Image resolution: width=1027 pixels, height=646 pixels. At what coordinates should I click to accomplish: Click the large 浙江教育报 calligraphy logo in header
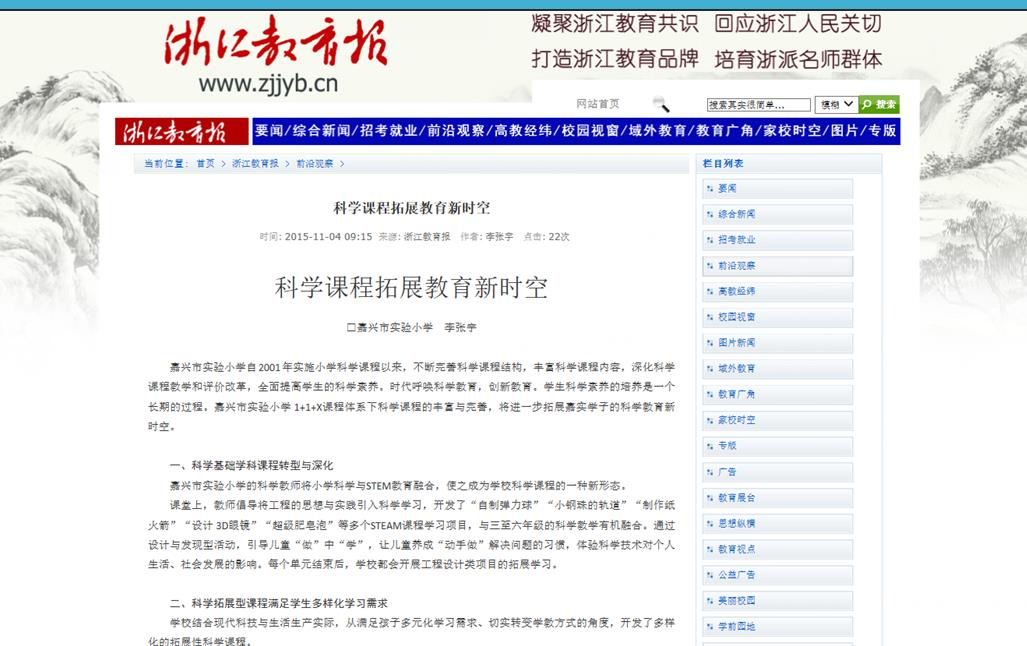[x=276, y=42]
